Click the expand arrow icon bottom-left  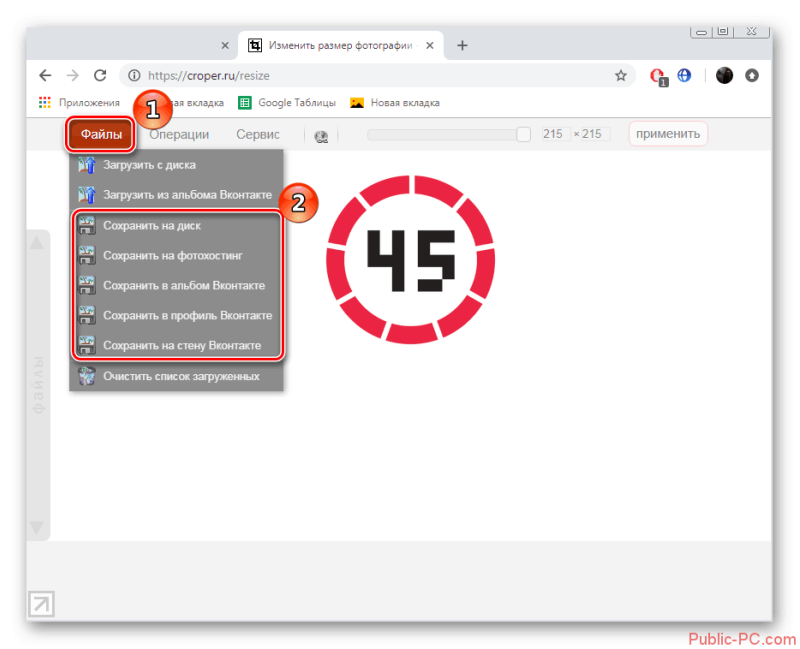point(41,604)
